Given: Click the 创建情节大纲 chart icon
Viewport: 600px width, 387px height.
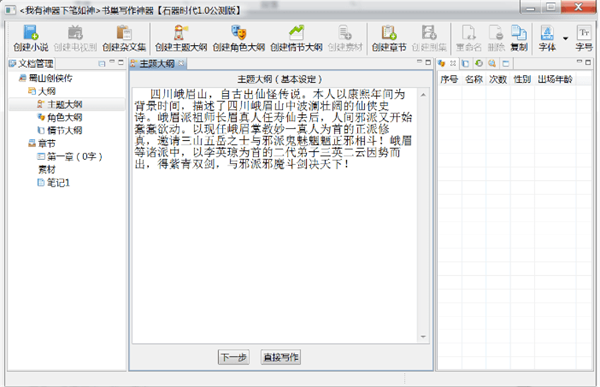Looking at the screenshot, I should 296,33.
